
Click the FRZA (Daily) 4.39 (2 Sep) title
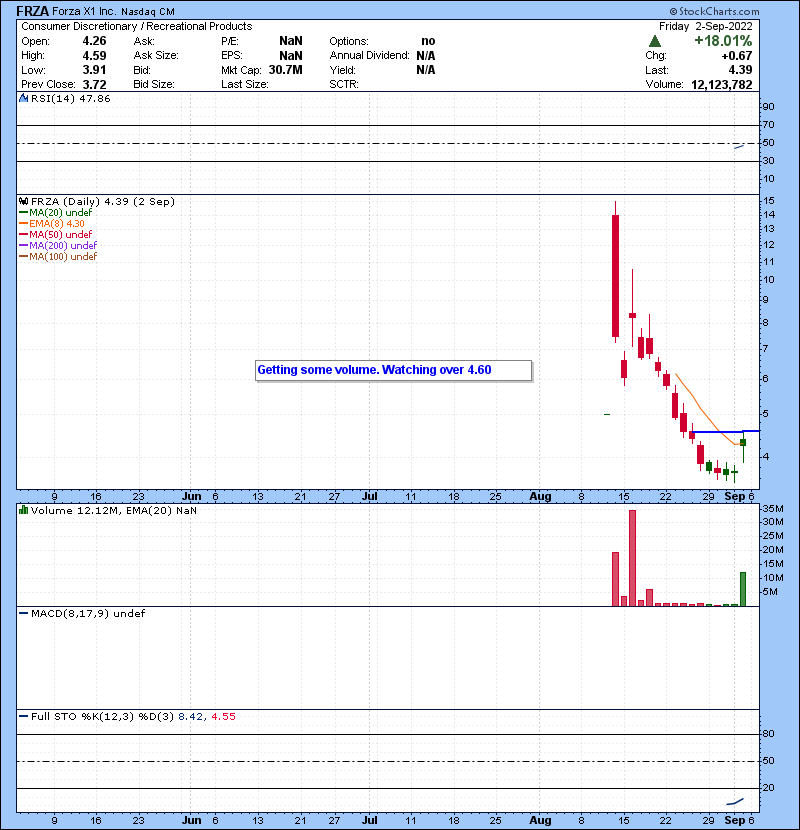103,201
